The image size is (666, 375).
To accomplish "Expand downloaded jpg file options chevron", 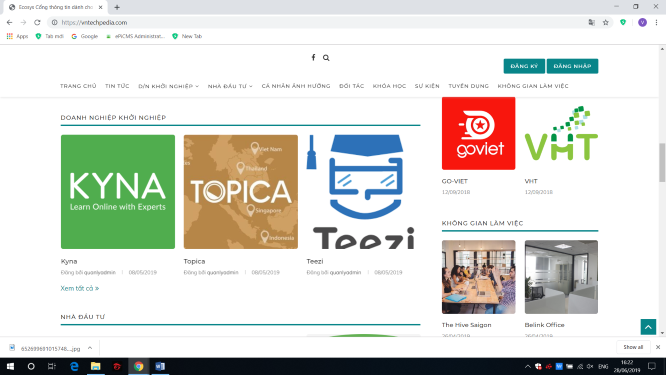I will coord(90,348).
